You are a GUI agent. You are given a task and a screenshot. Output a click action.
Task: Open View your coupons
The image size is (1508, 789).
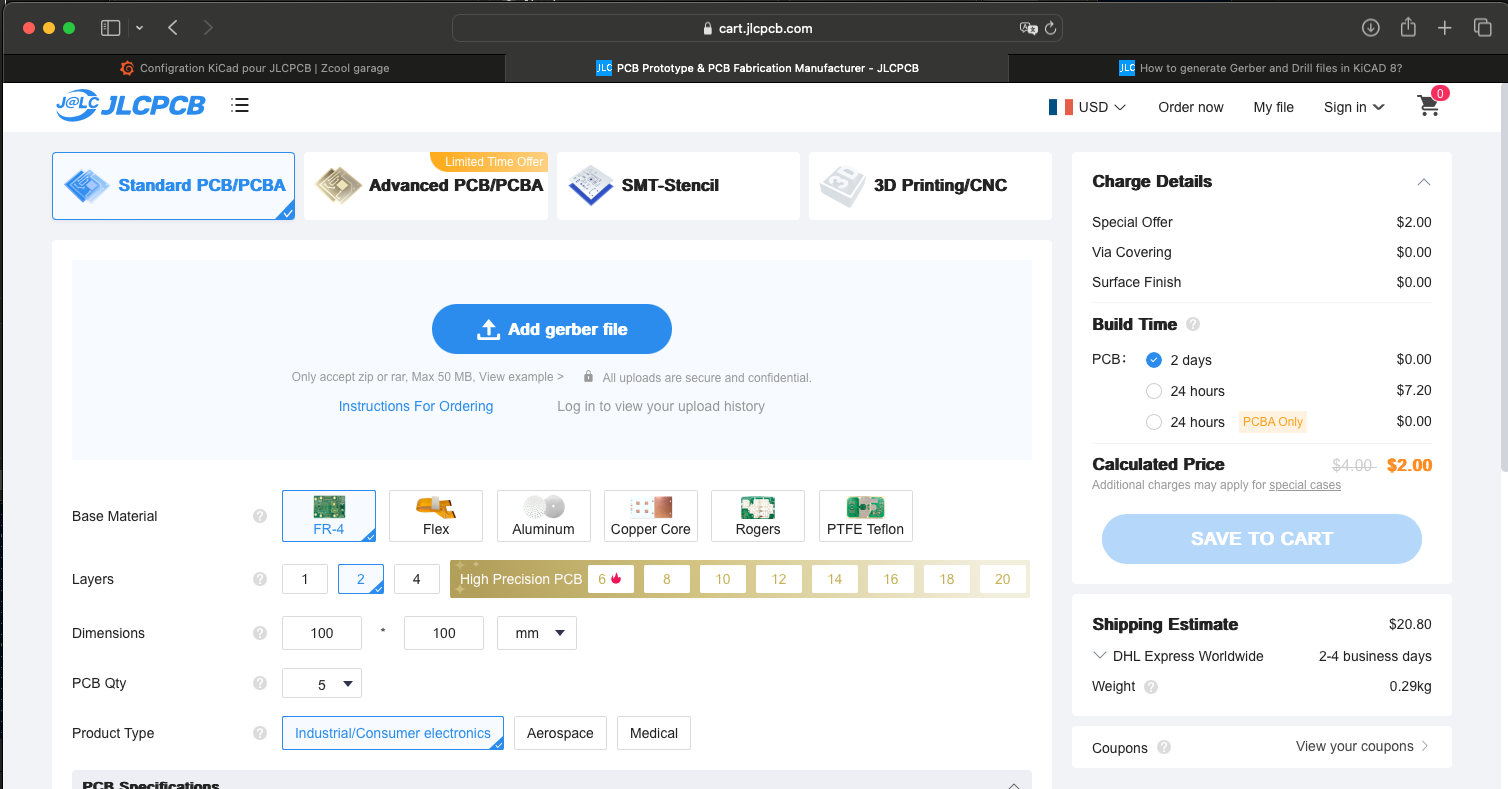pos(1362,746)
